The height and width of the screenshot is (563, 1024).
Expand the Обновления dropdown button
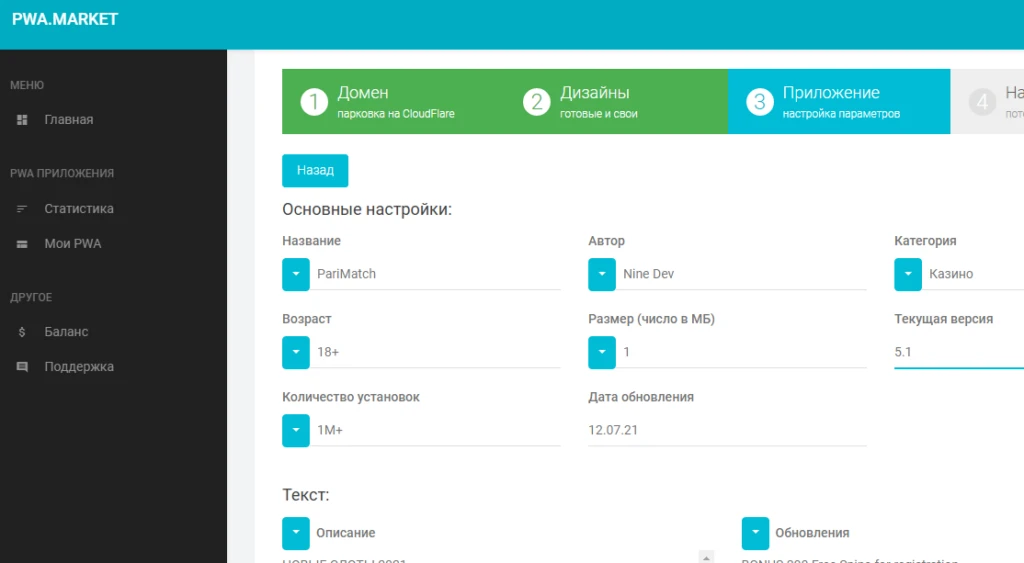(755, 534)
